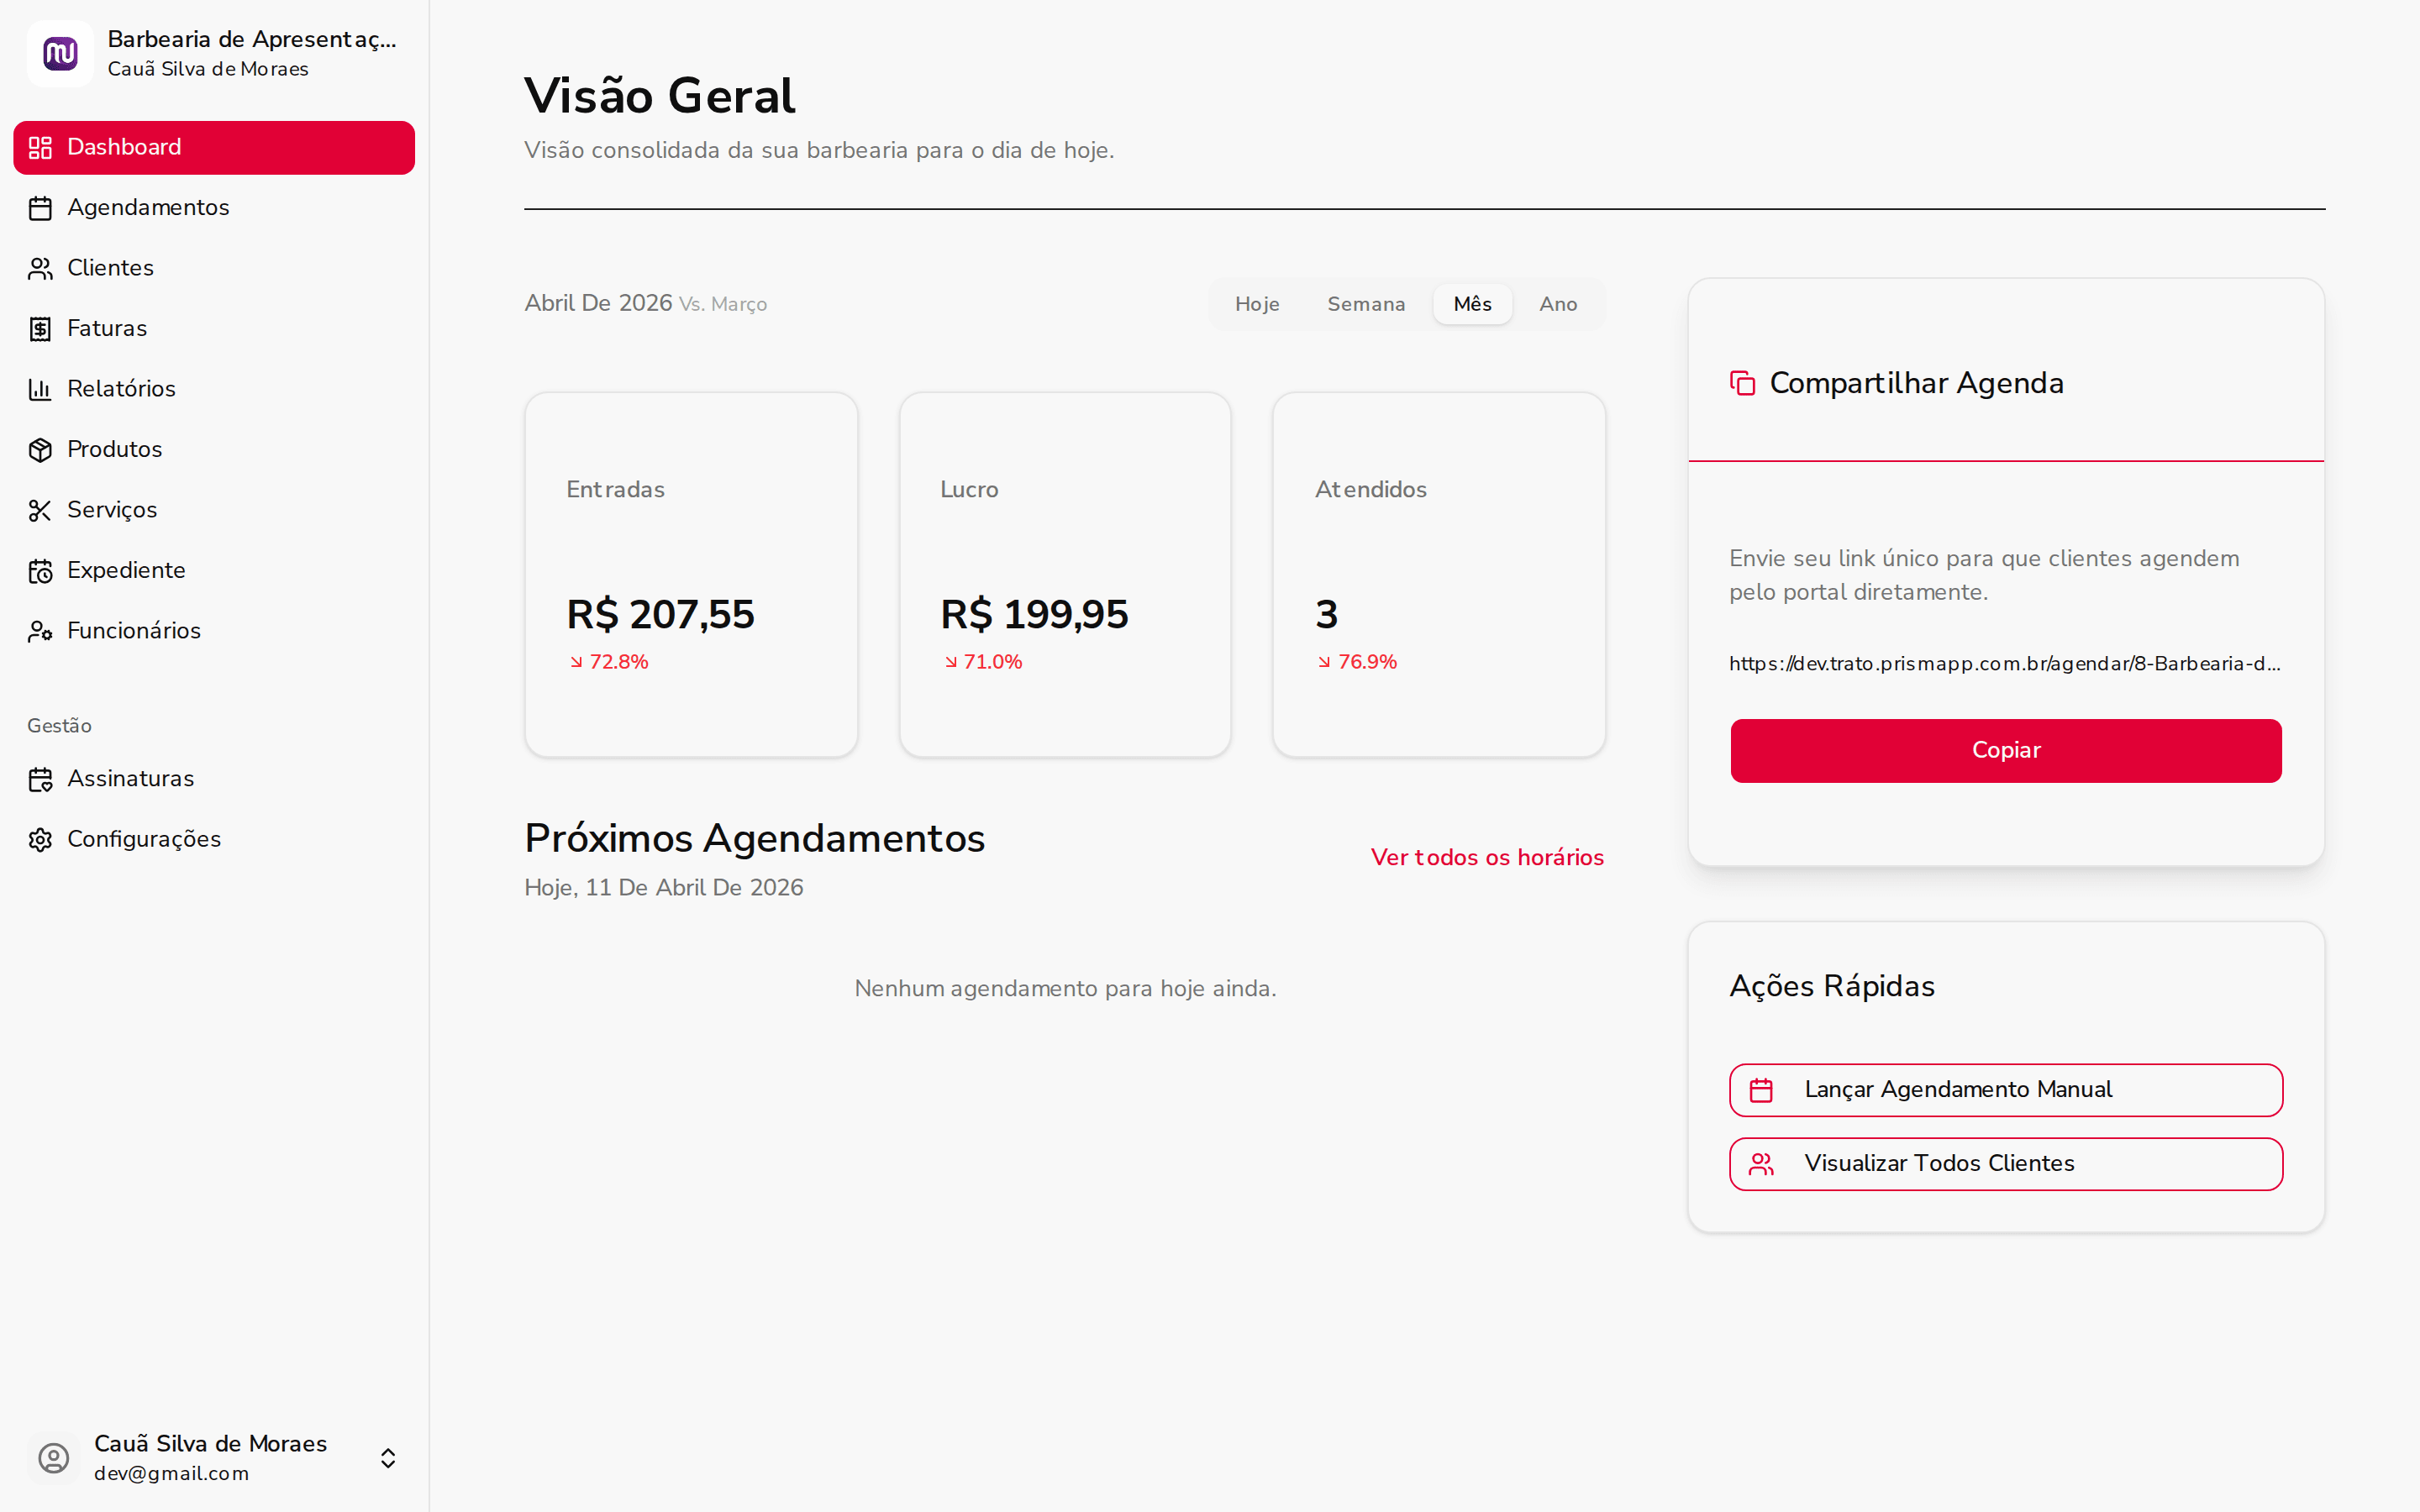Select the Semana period tab
The height and width of the screenshot is (1512, 2420).
coord(1365,304)
